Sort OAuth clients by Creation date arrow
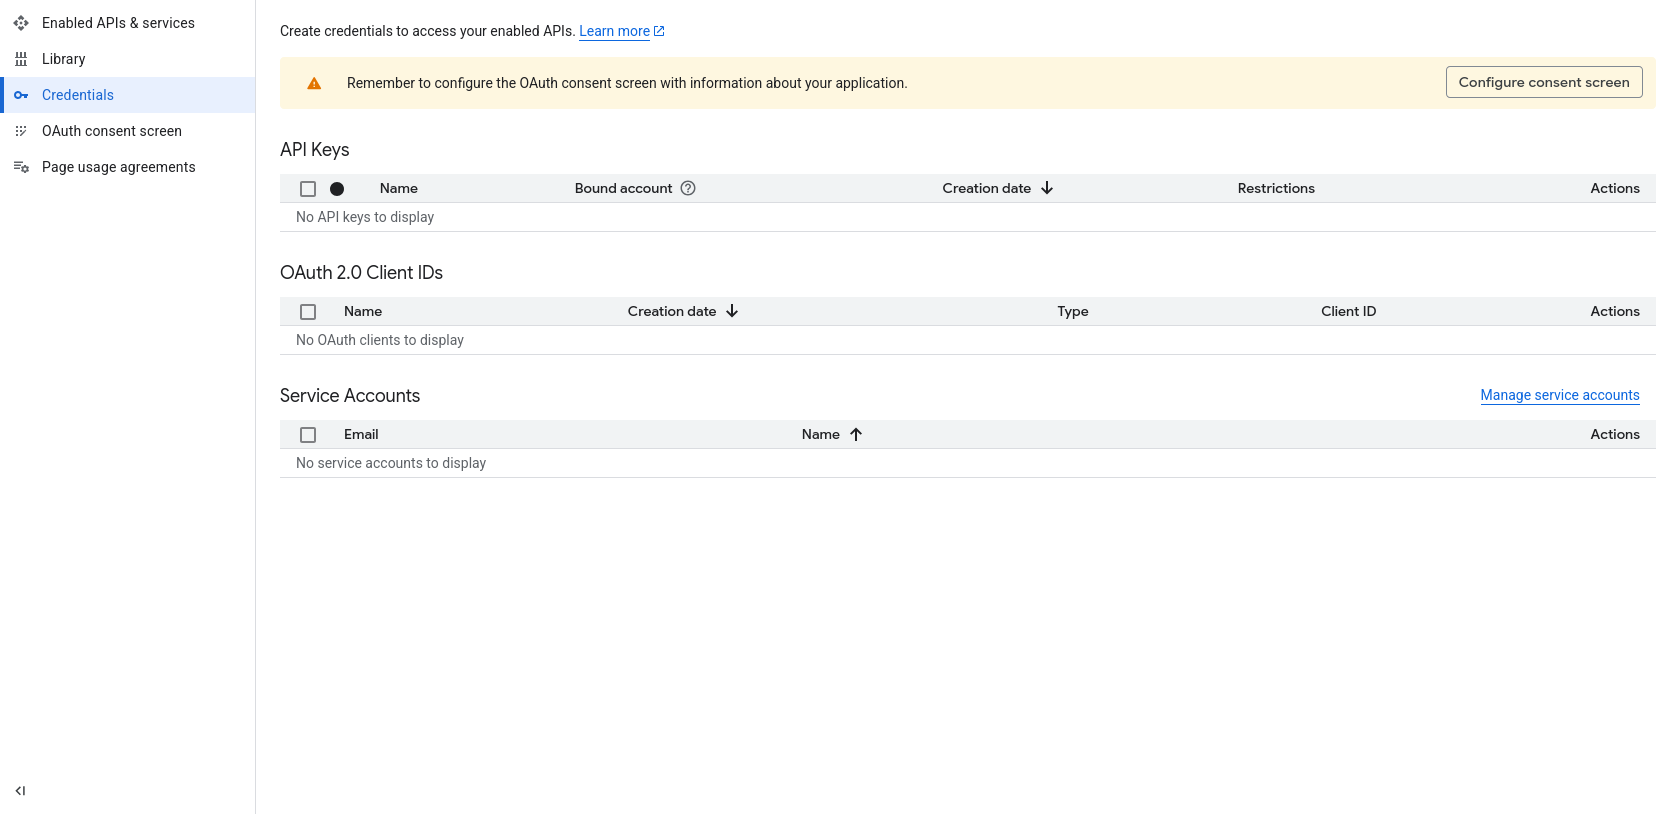This screenshot has height=814, width=1679. click(732, 311)
